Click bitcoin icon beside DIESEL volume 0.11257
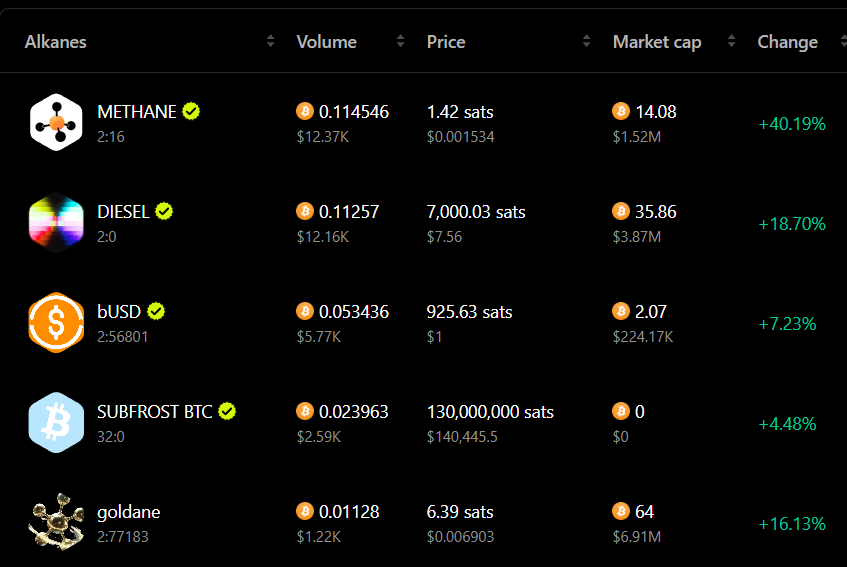 (305, 211)
